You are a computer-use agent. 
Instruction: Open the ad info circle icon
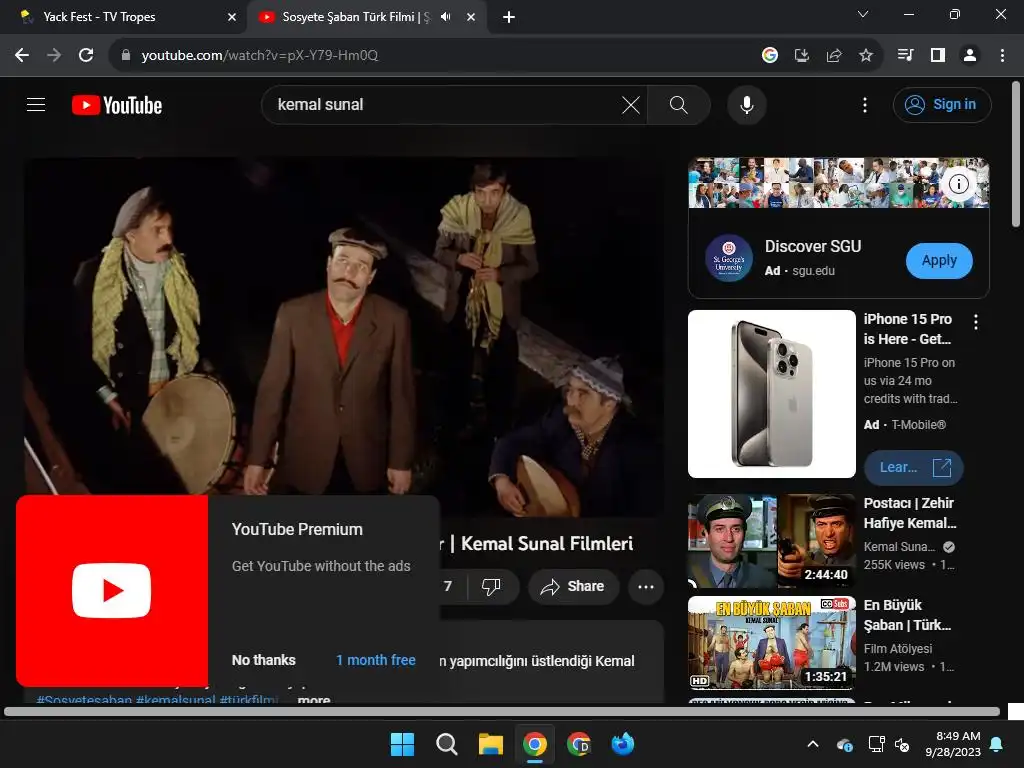pos(958,184)
